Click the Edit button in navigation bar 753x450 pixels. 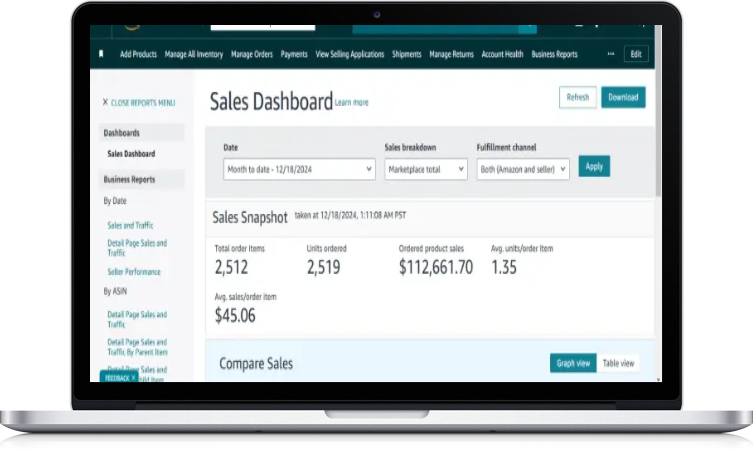click(636, 54)
